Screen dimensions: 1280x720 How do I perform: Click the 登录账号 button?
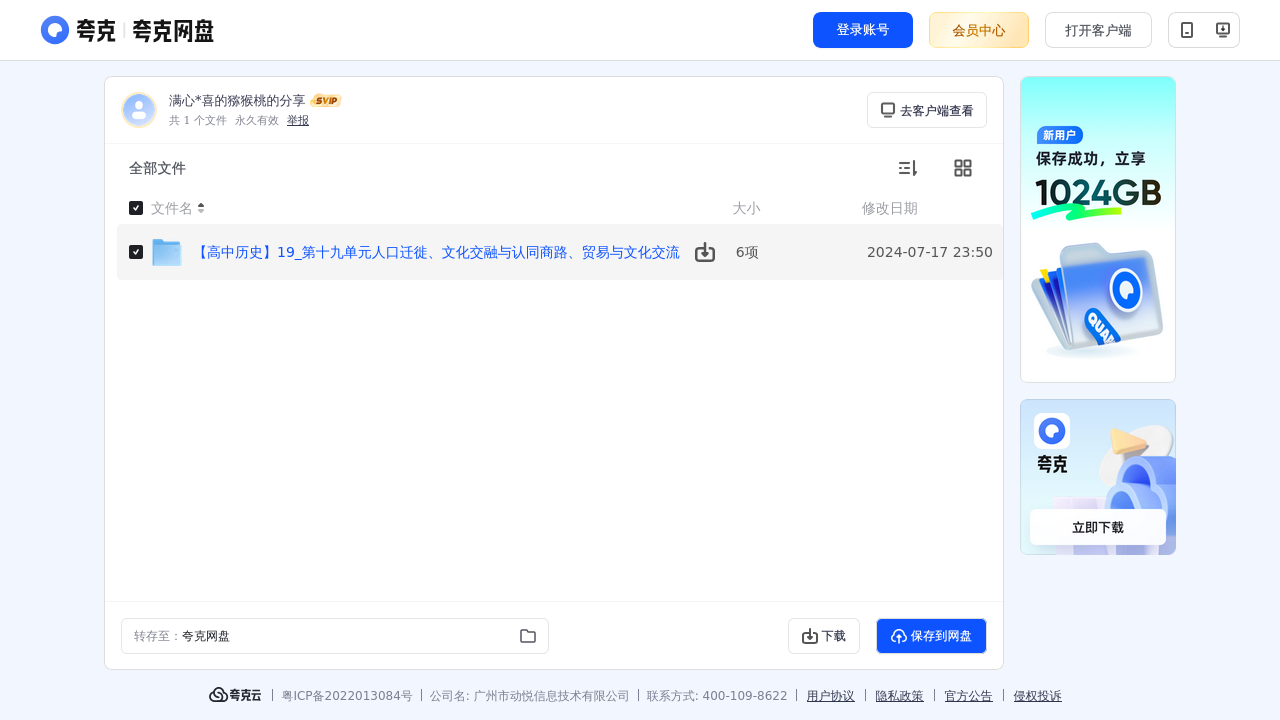coord(863,30)
